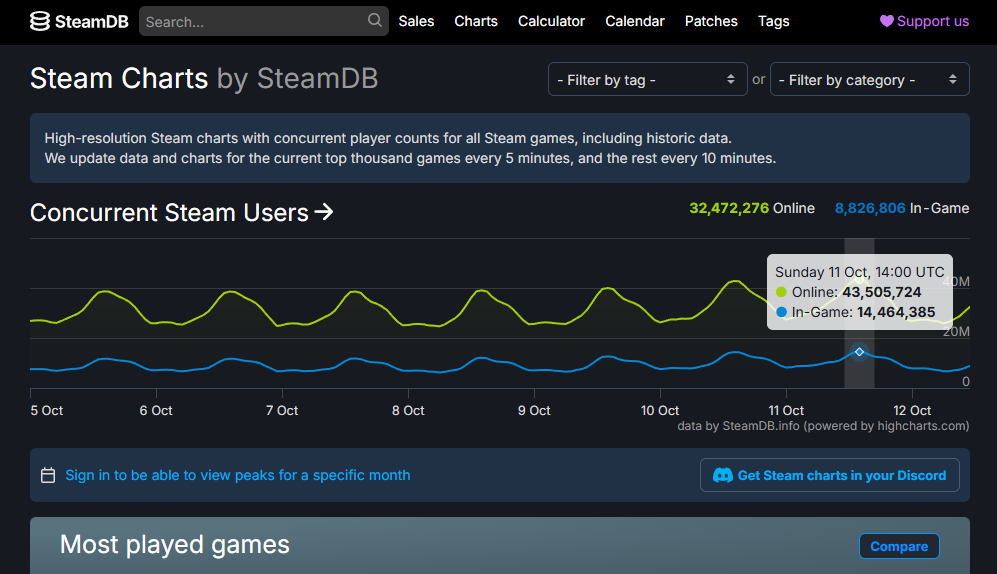Viewport: 997px width, 574px height.
Task: Click the 7 Oct axis label
Action: pos(282,411)
